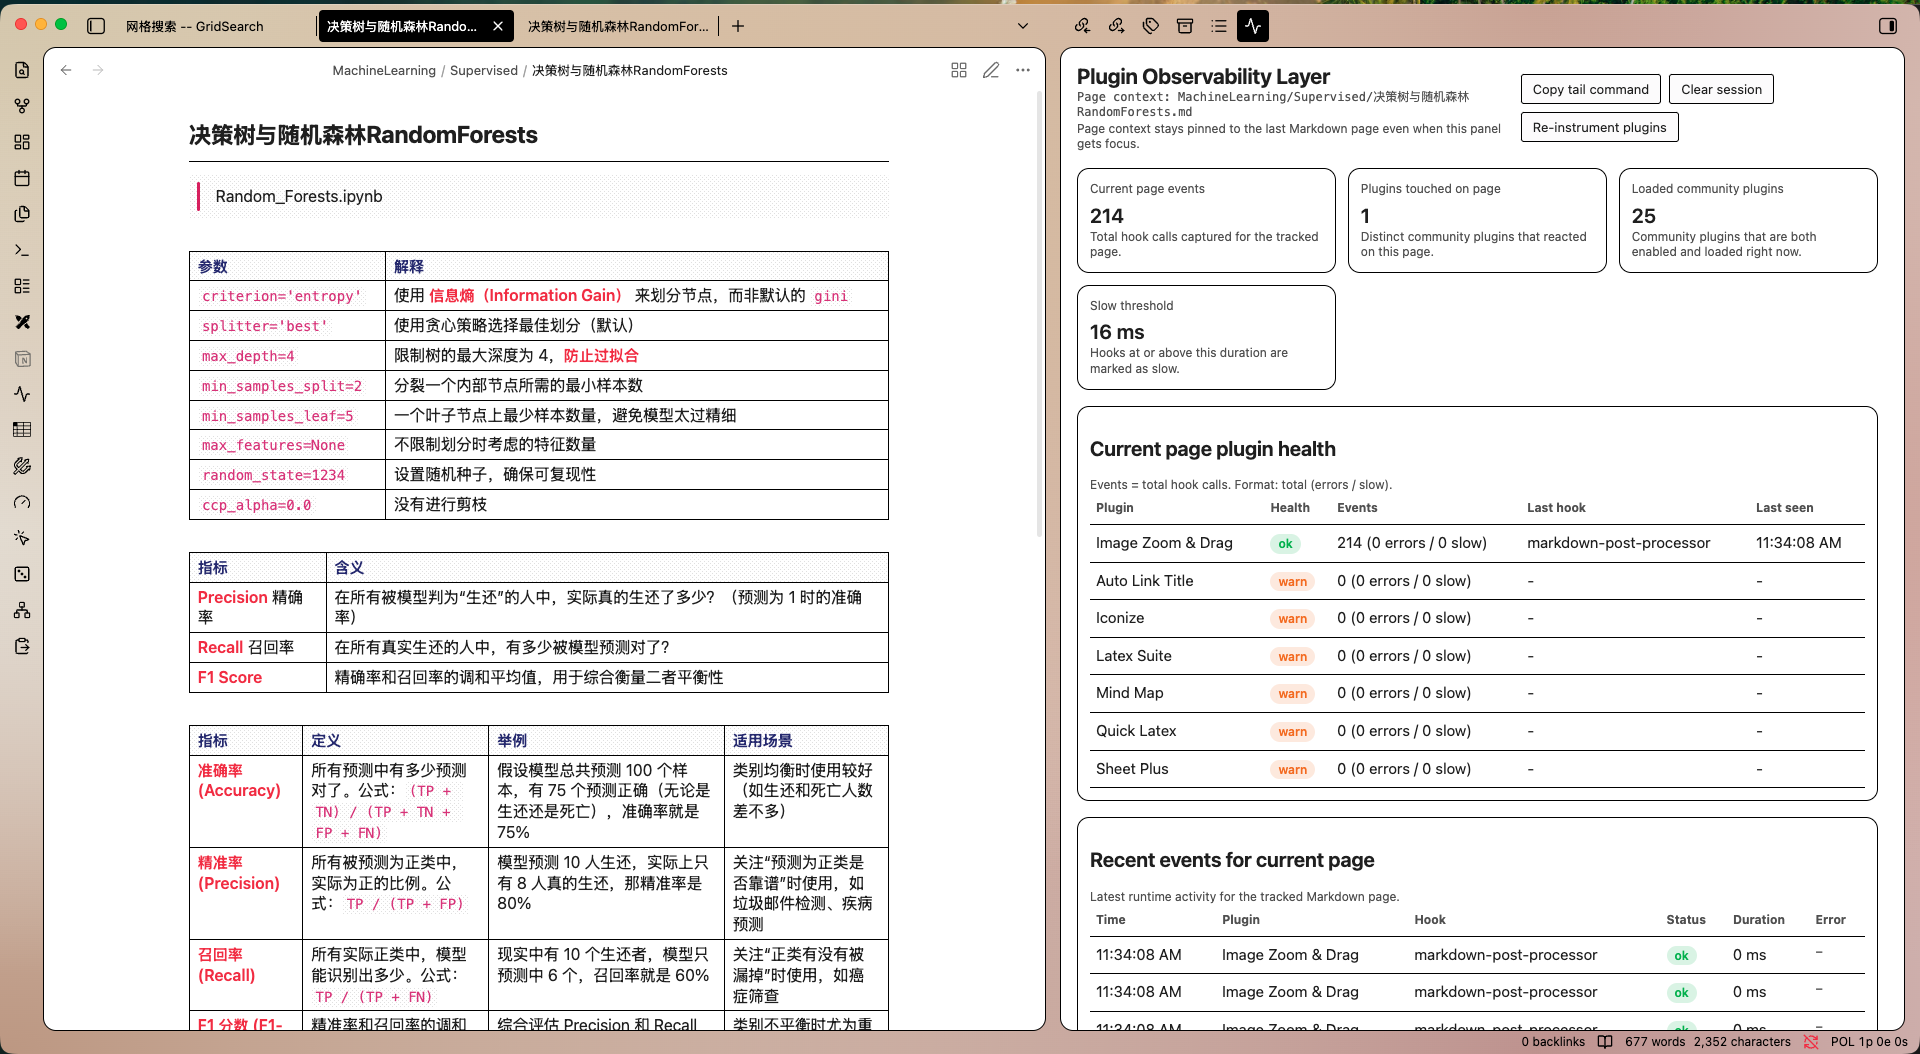Expand the tab list dropdown chevron
The height and width of the screenshot is (1054, 1920).
[1023, 26]
